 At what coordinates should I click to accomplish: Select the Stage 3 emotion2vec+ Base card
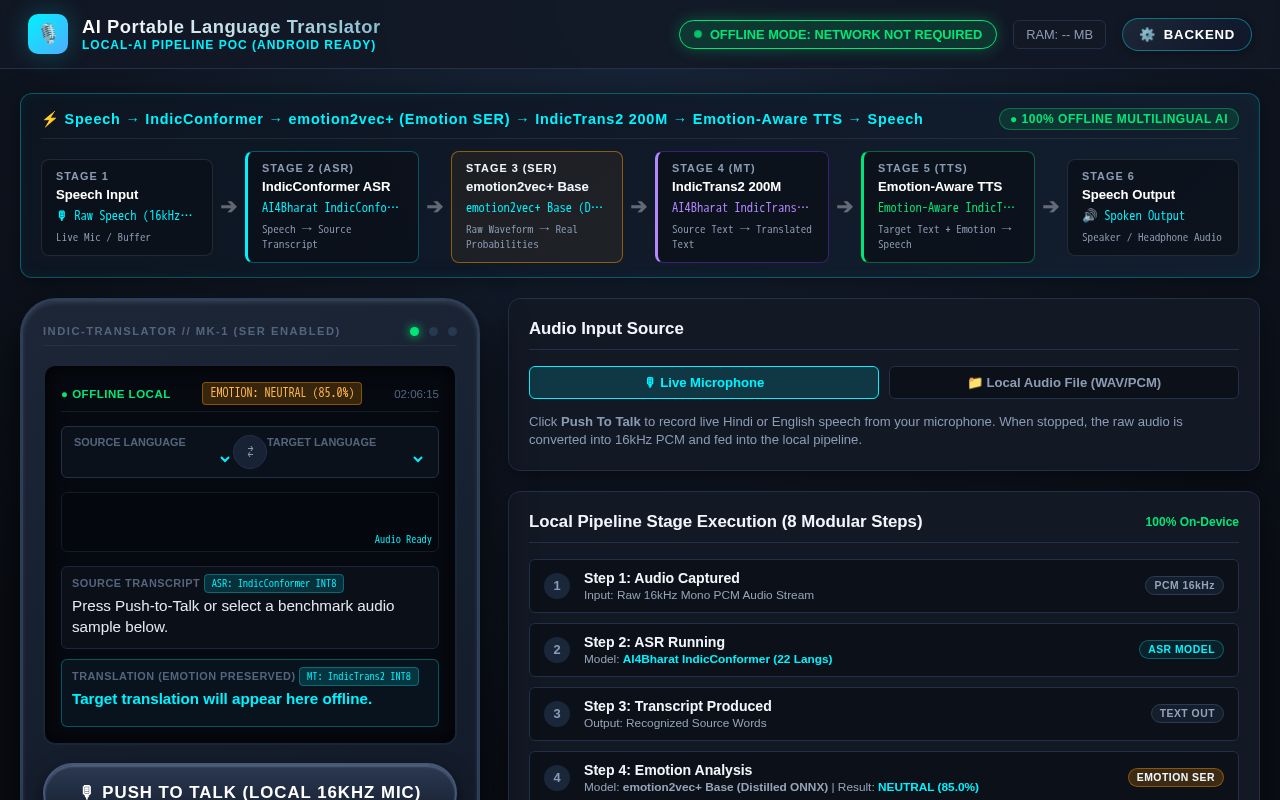tap(537, 207)
